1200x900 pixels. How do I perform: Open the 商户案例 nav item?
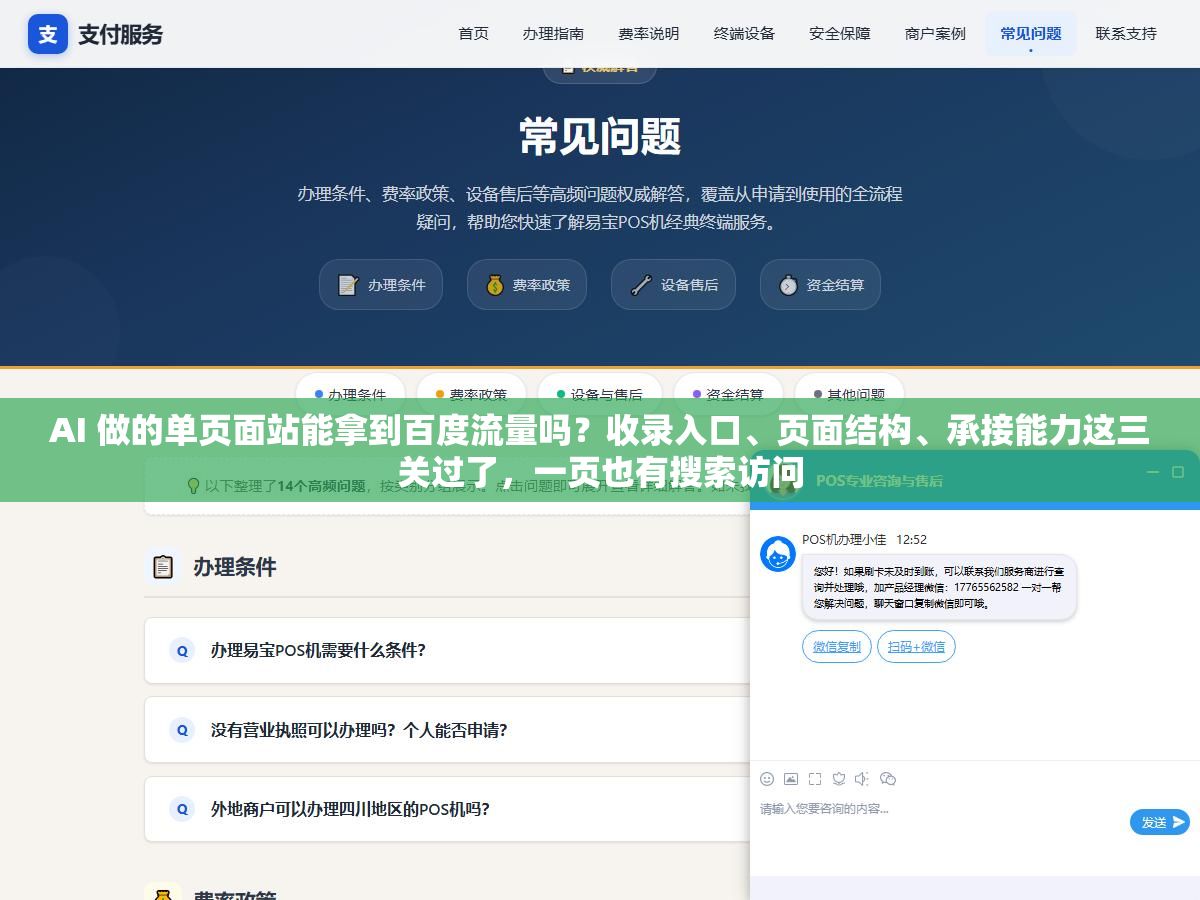pos(935,33)
